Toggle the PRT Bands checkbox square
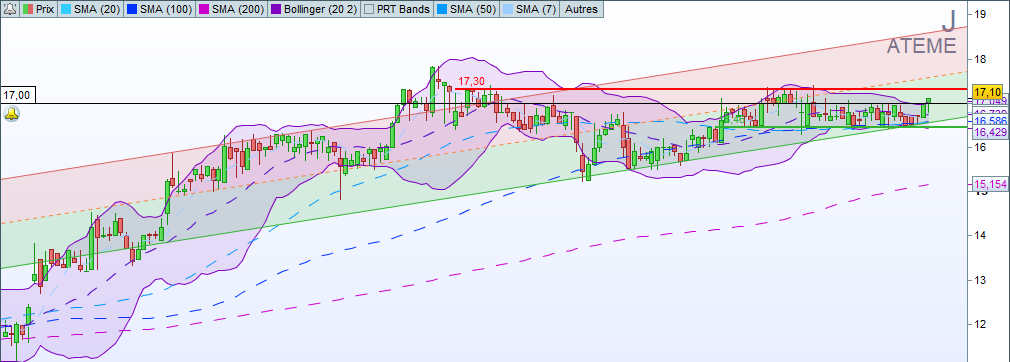The image size is (1010, 362). click(x=368, y=9)
